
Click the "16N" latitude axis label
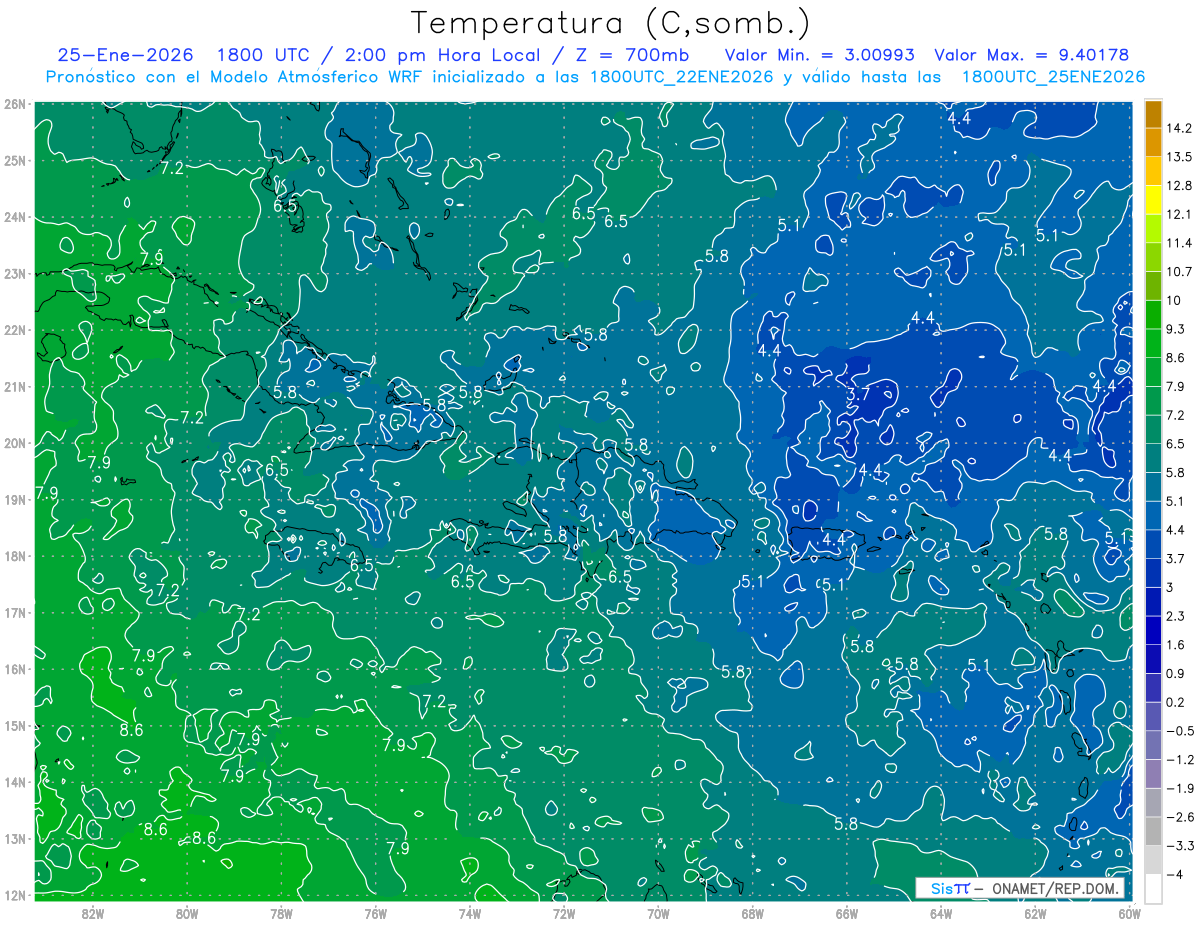[14, 669]
